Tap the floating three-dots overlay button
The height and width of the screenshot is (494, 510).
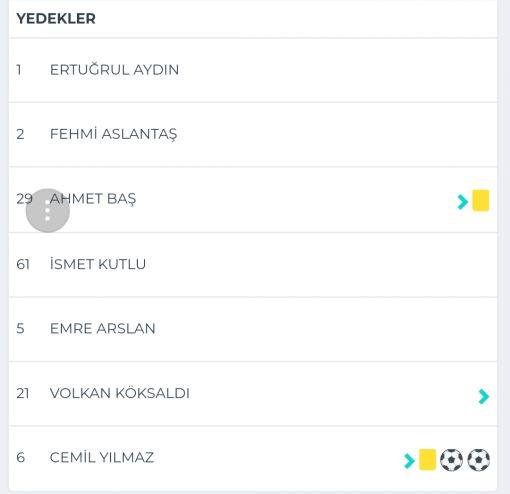[48, 210]
